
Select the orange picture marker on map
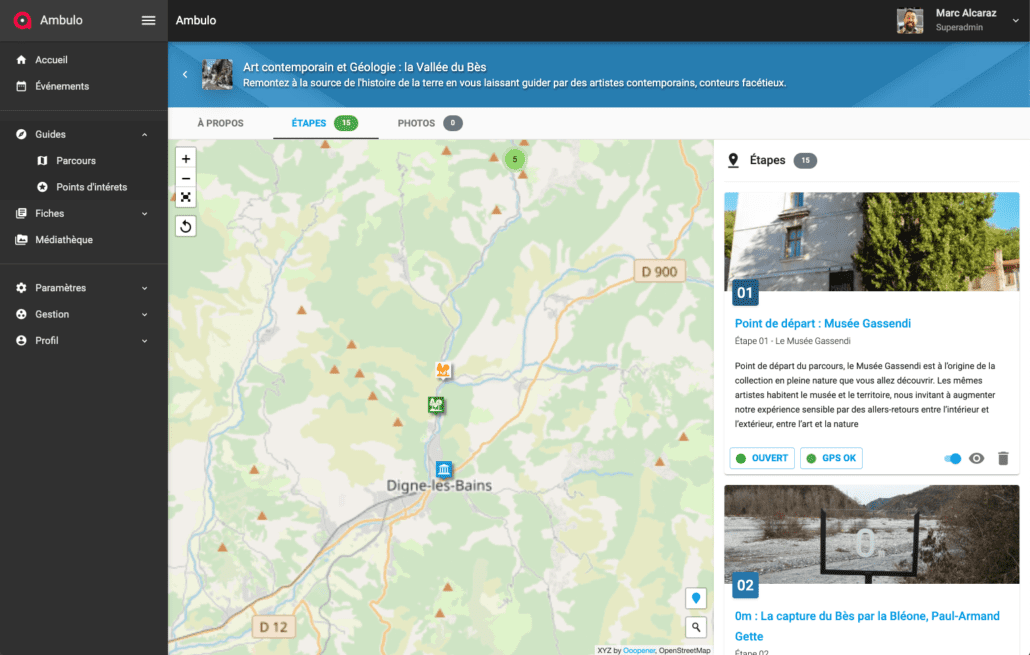(443, 370)
